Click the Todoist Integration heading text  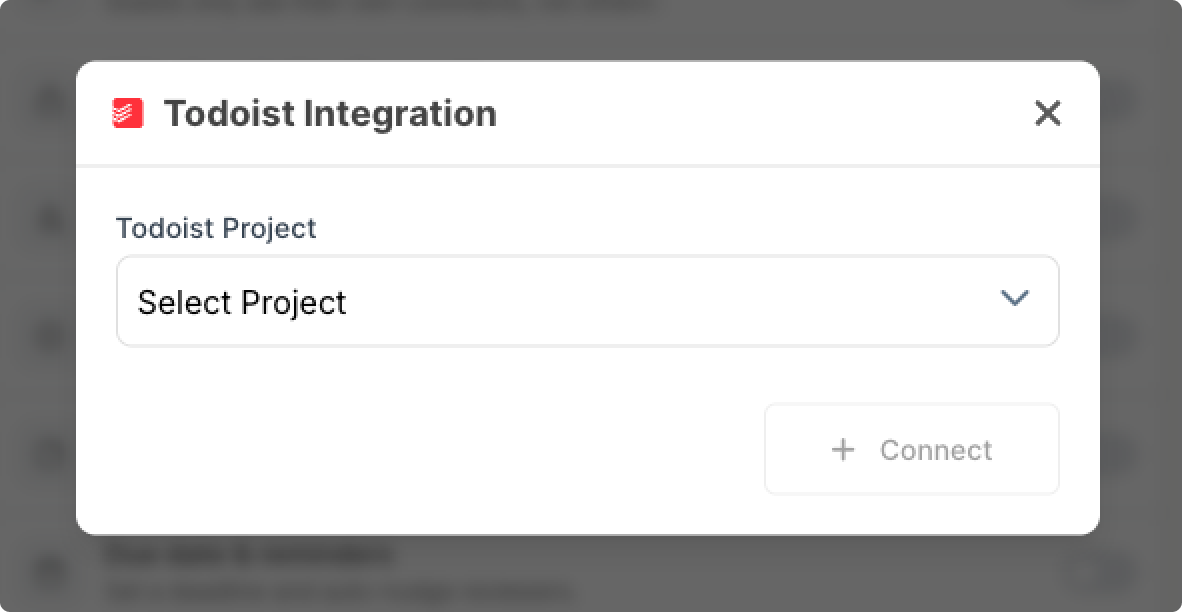(x=330, y=114)
